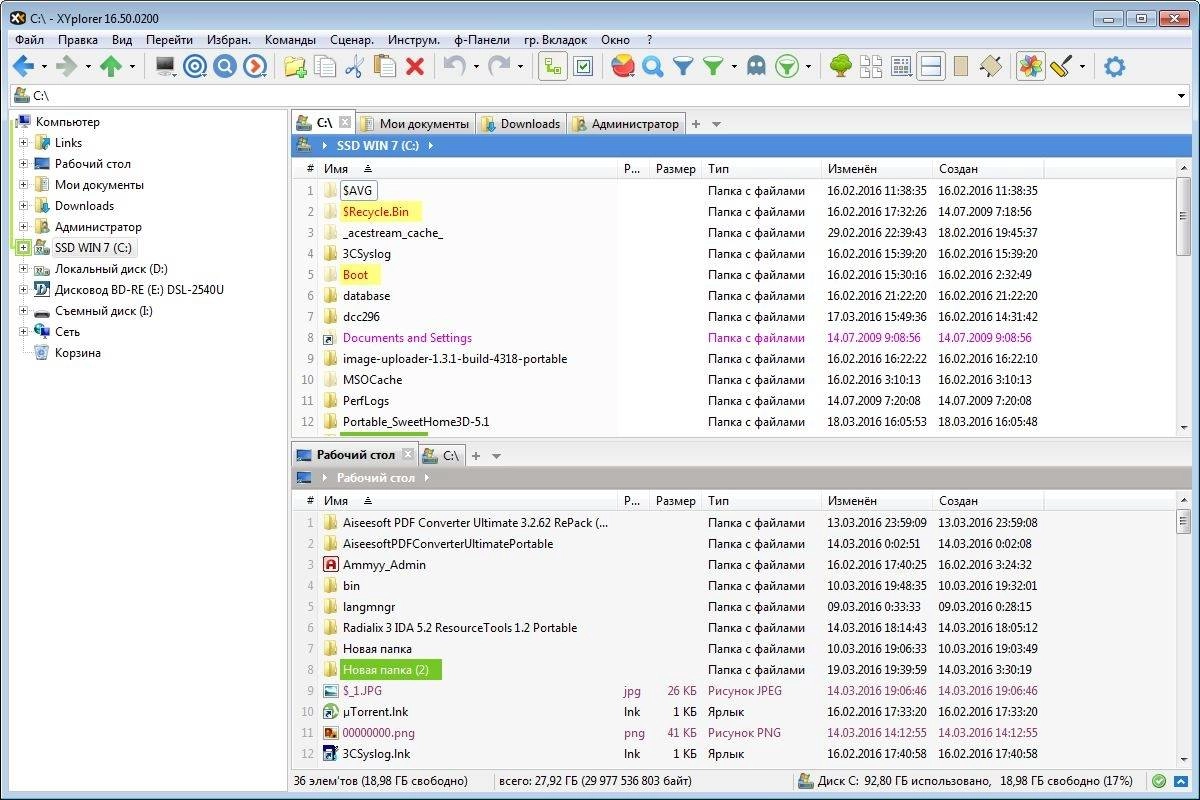The image size is (1200, 800).
Task: Sort by Размер column in the Рабочий стол pane
Action: [x=675, y=501]
